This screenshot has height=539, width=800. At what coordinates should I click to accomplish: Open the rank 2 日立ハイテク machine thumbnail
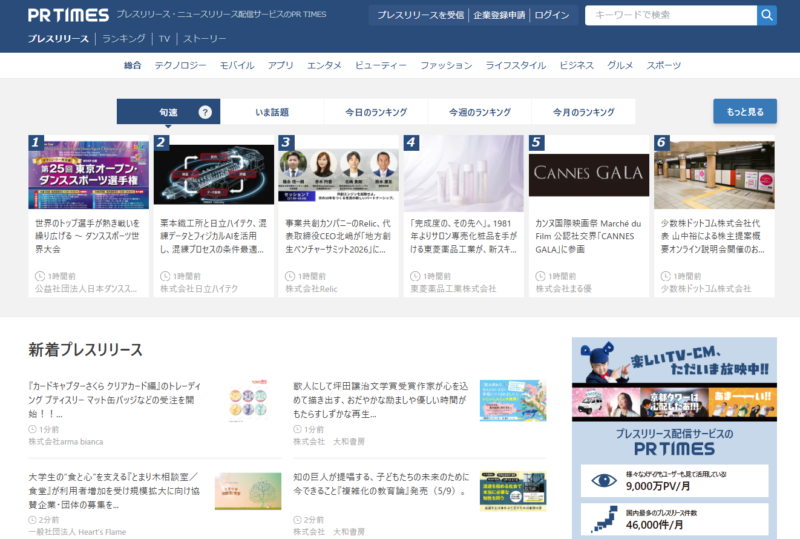214,175
